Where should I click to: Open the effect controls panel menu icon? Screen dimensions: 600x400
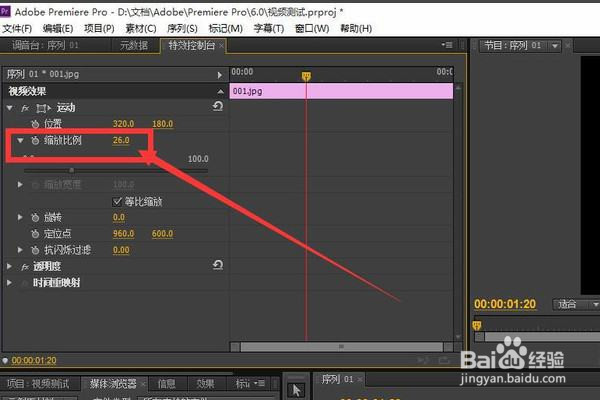447,45
